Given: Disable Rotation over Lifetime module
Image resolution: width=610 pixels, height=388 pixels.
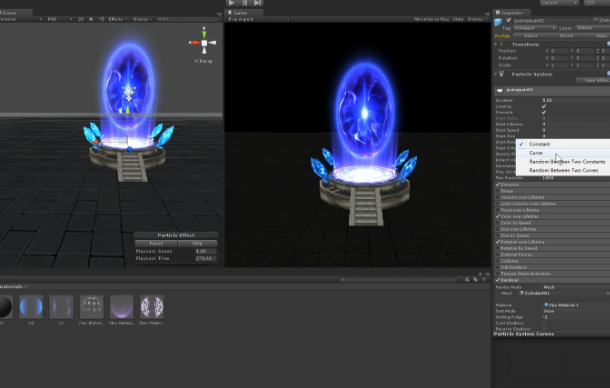Looking at the screenshot, I should tap(498, 242).
